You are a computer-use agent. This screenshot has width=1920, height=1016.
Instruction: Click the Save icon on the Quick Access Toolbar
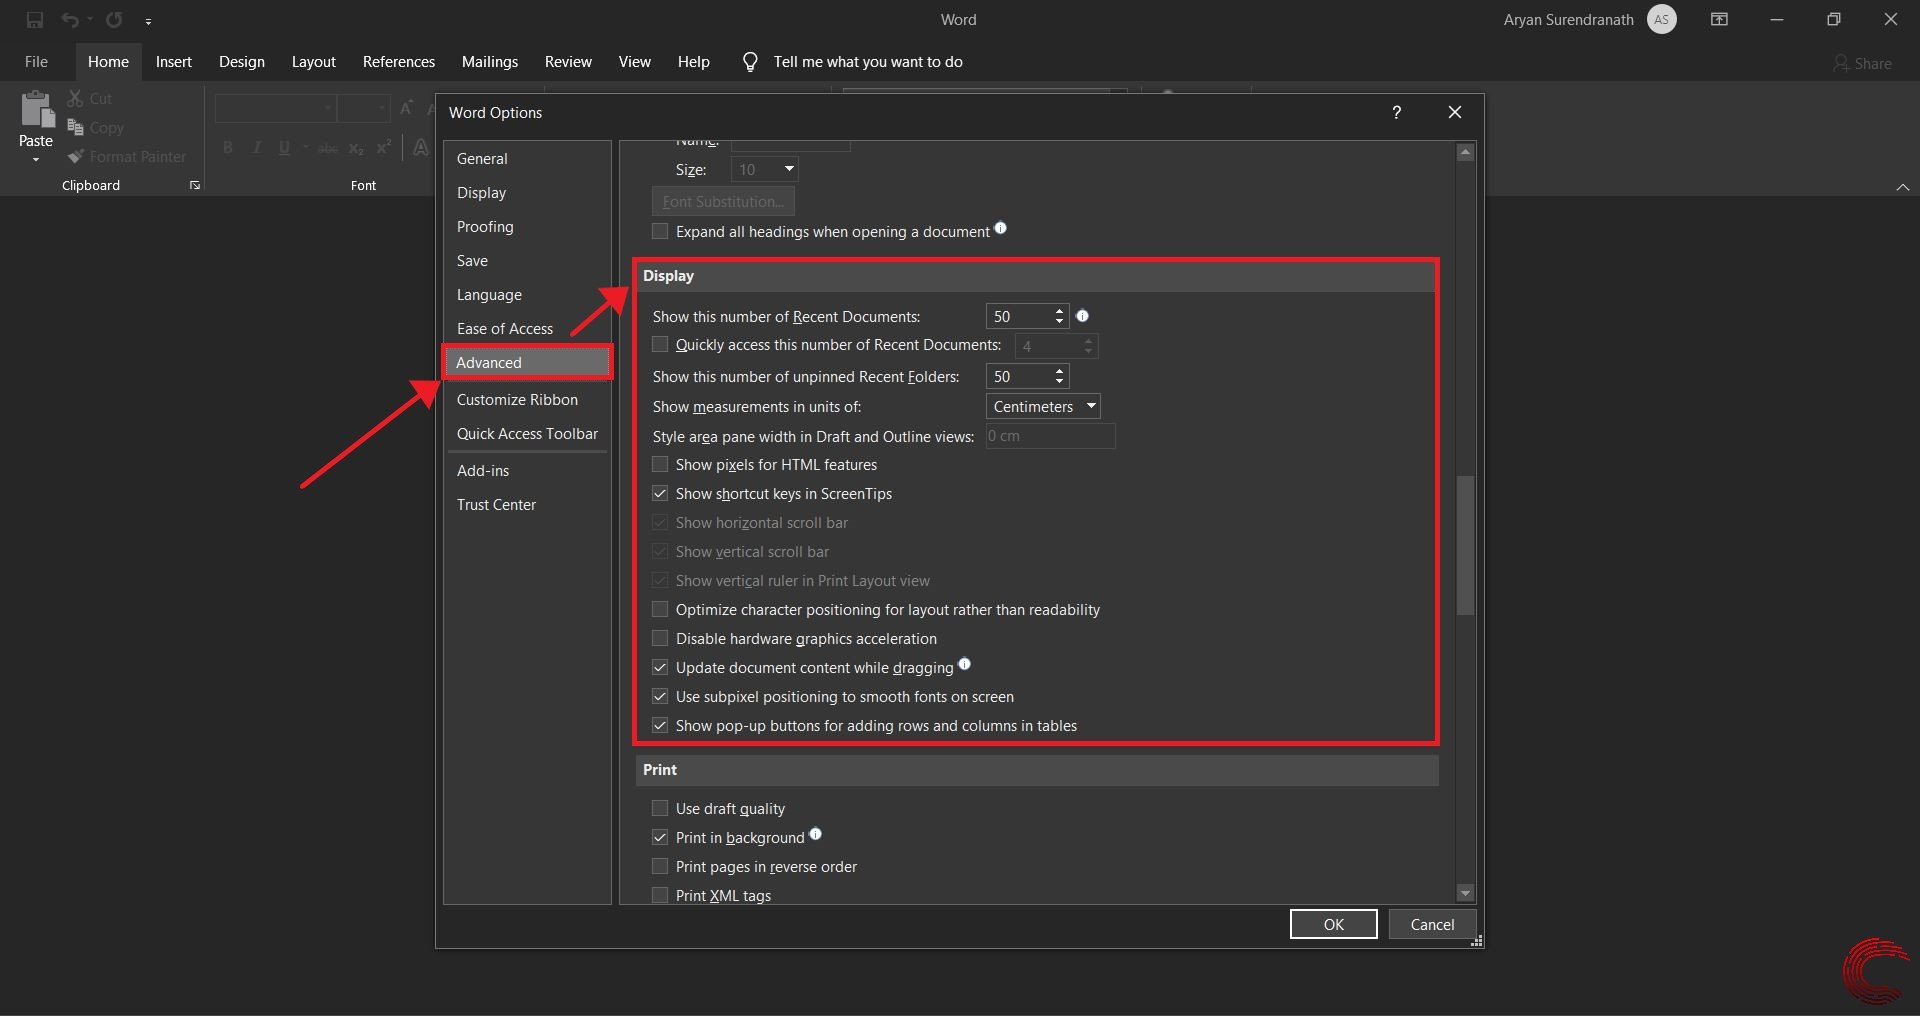(x=34, y=19)
